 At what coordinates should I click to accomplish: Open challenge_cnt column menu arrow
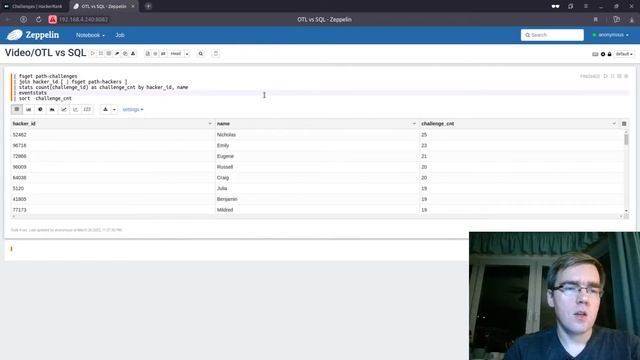(x=614, y=124)
